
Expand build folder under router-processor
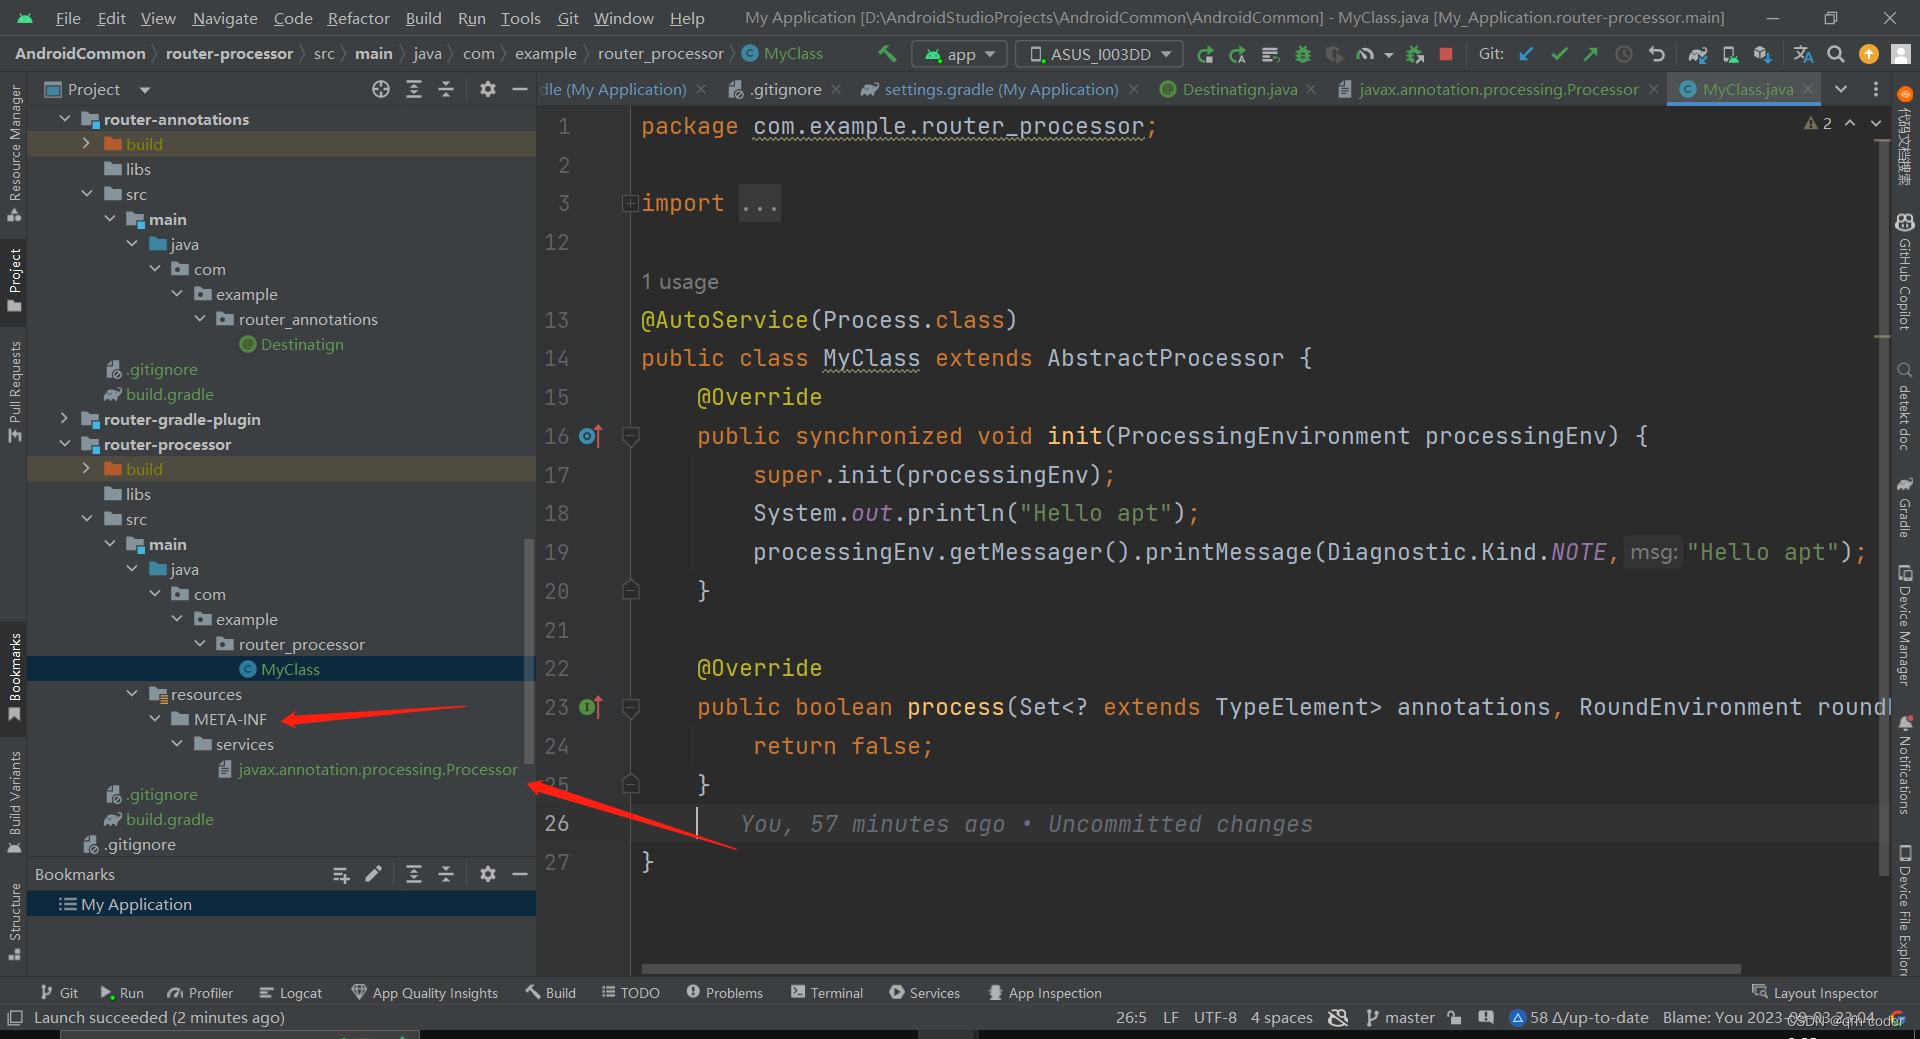(x=87, y=469)
